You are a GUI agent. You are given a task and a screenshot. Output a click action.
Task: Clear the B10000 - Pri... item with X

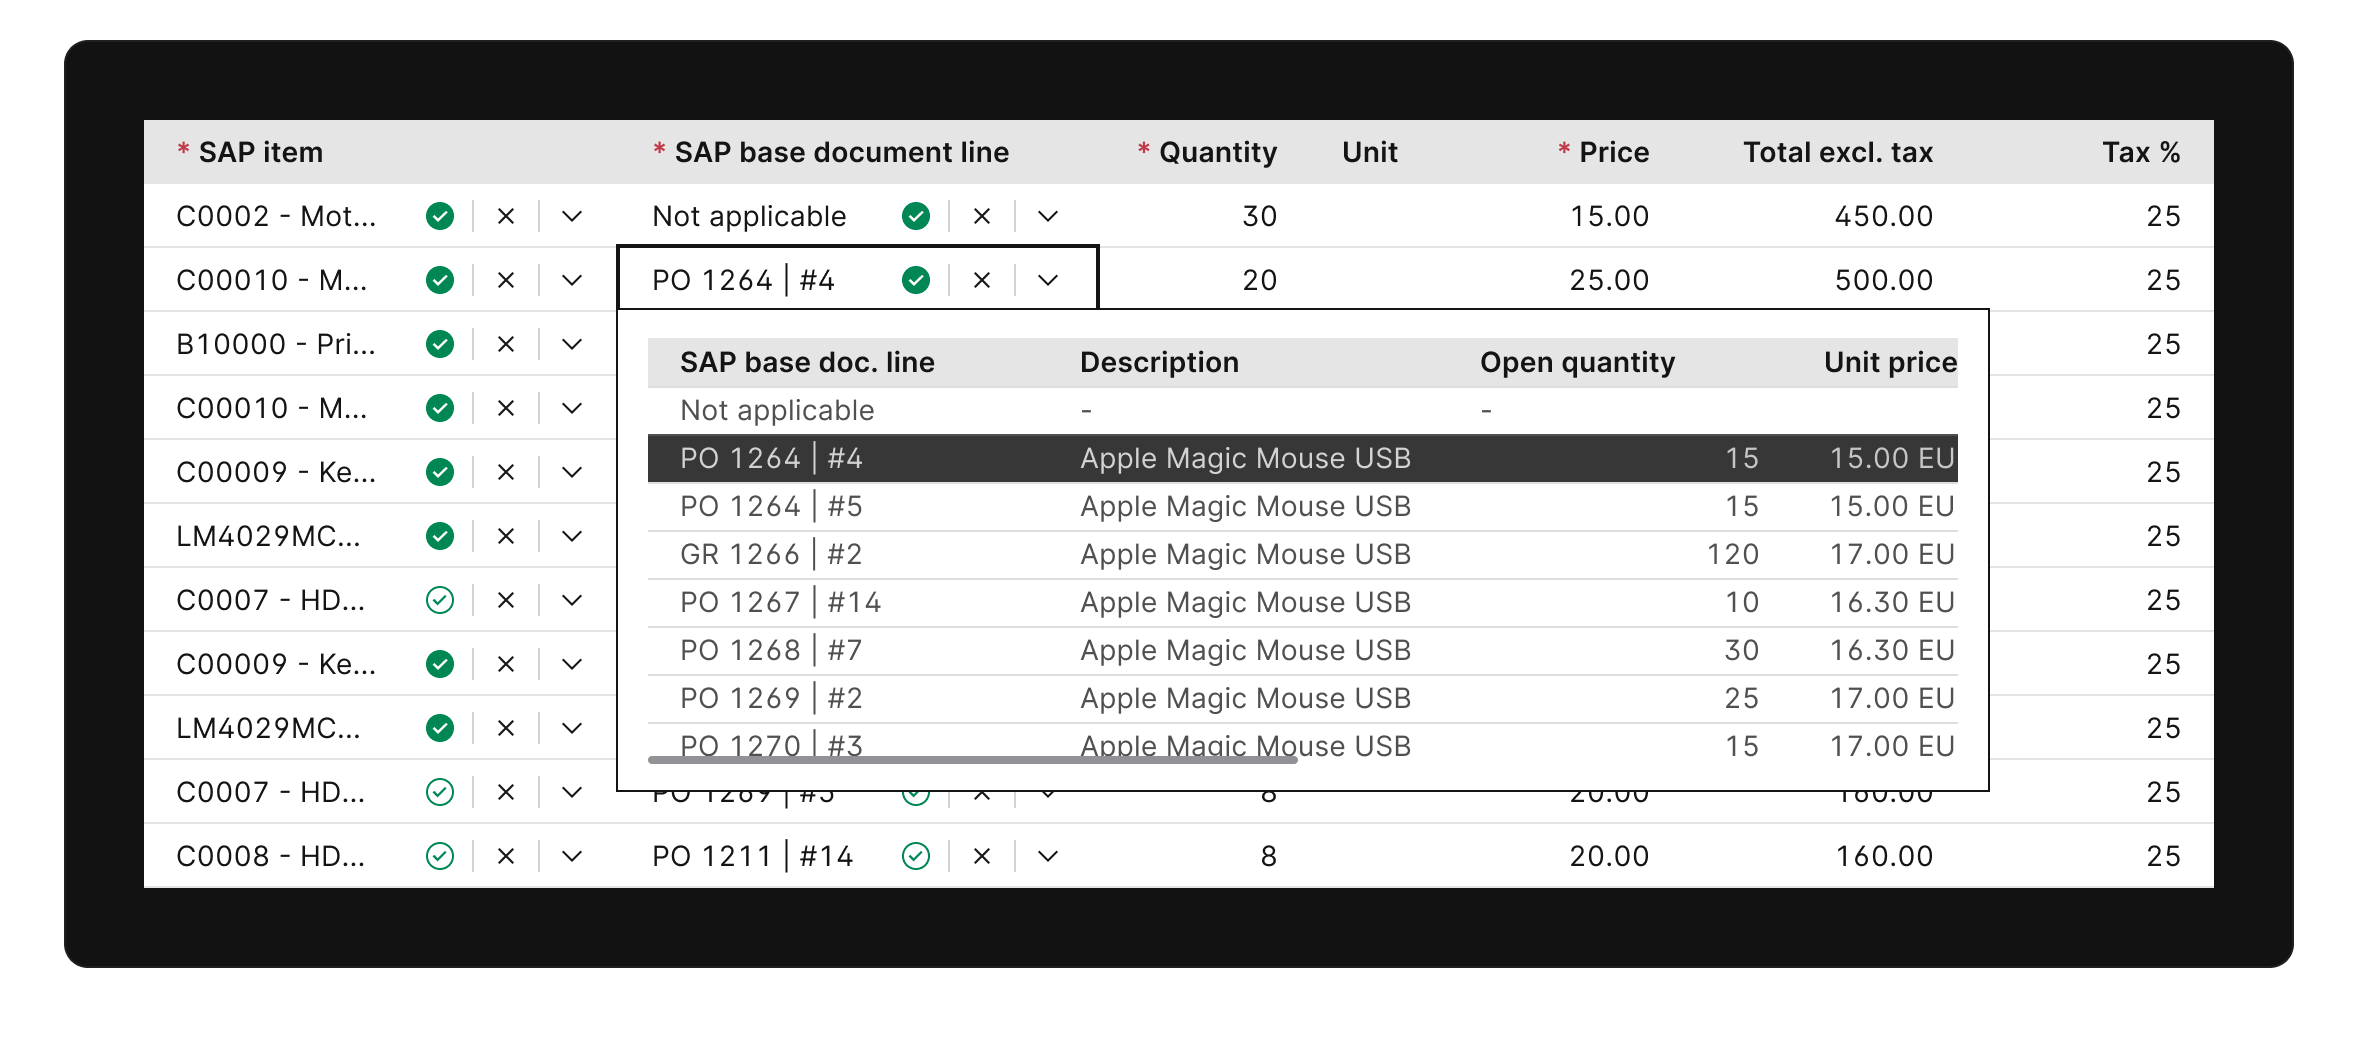tap(506, 344)
